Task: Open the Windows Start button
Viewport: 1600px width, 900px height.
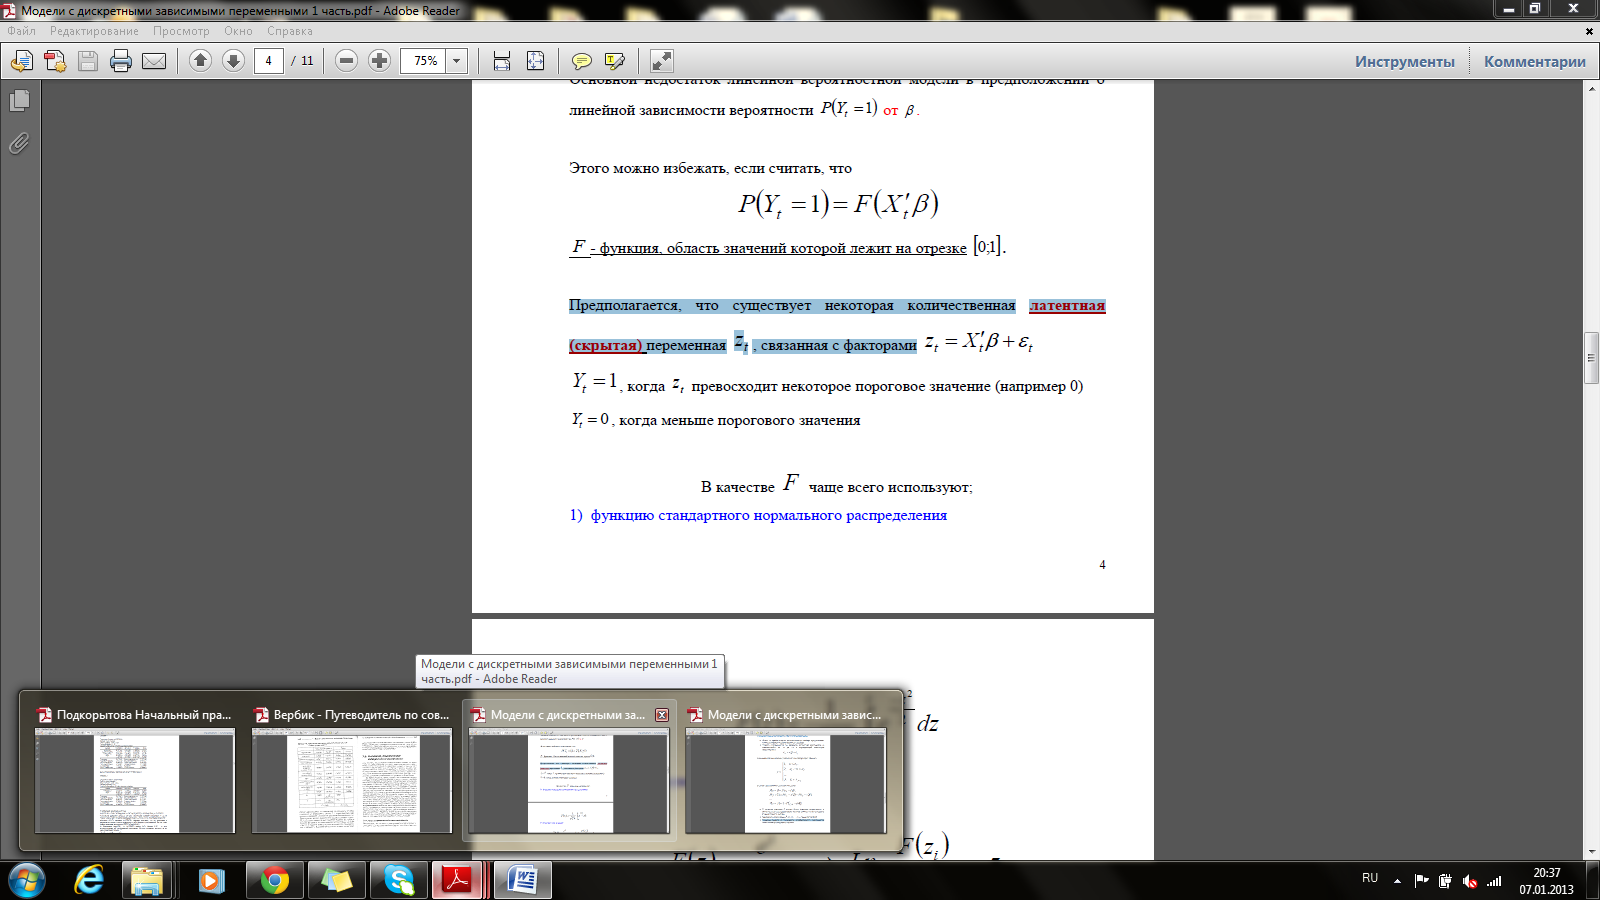Action: 26,881
